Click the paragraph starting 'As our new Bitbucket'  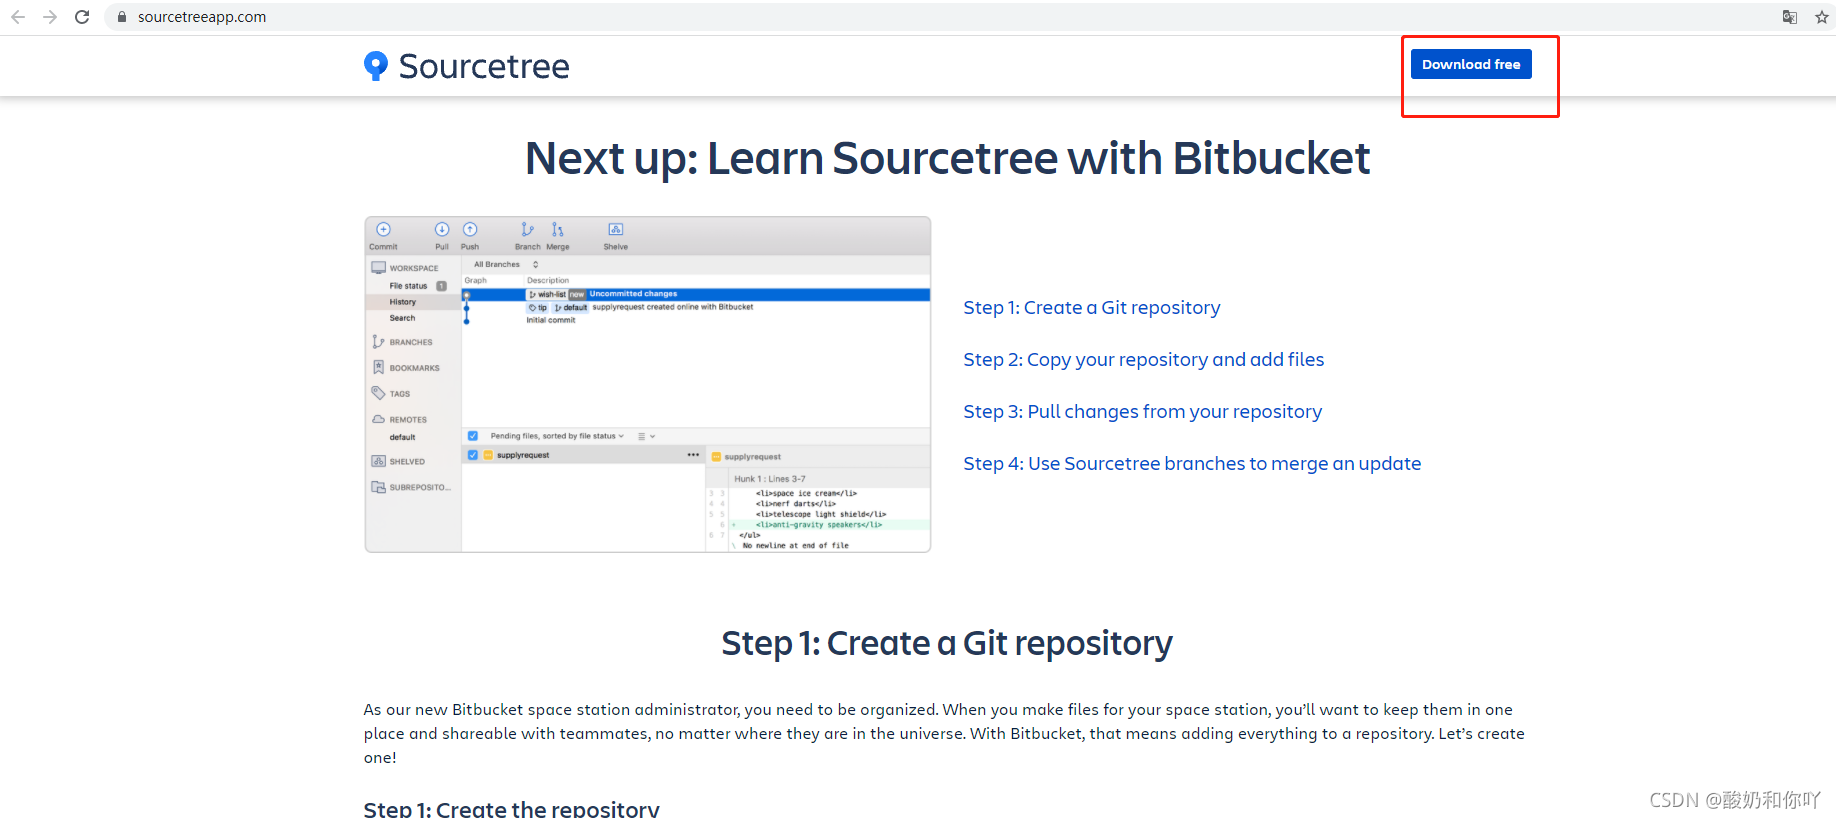pyautogui.click(x=944, y=734)
